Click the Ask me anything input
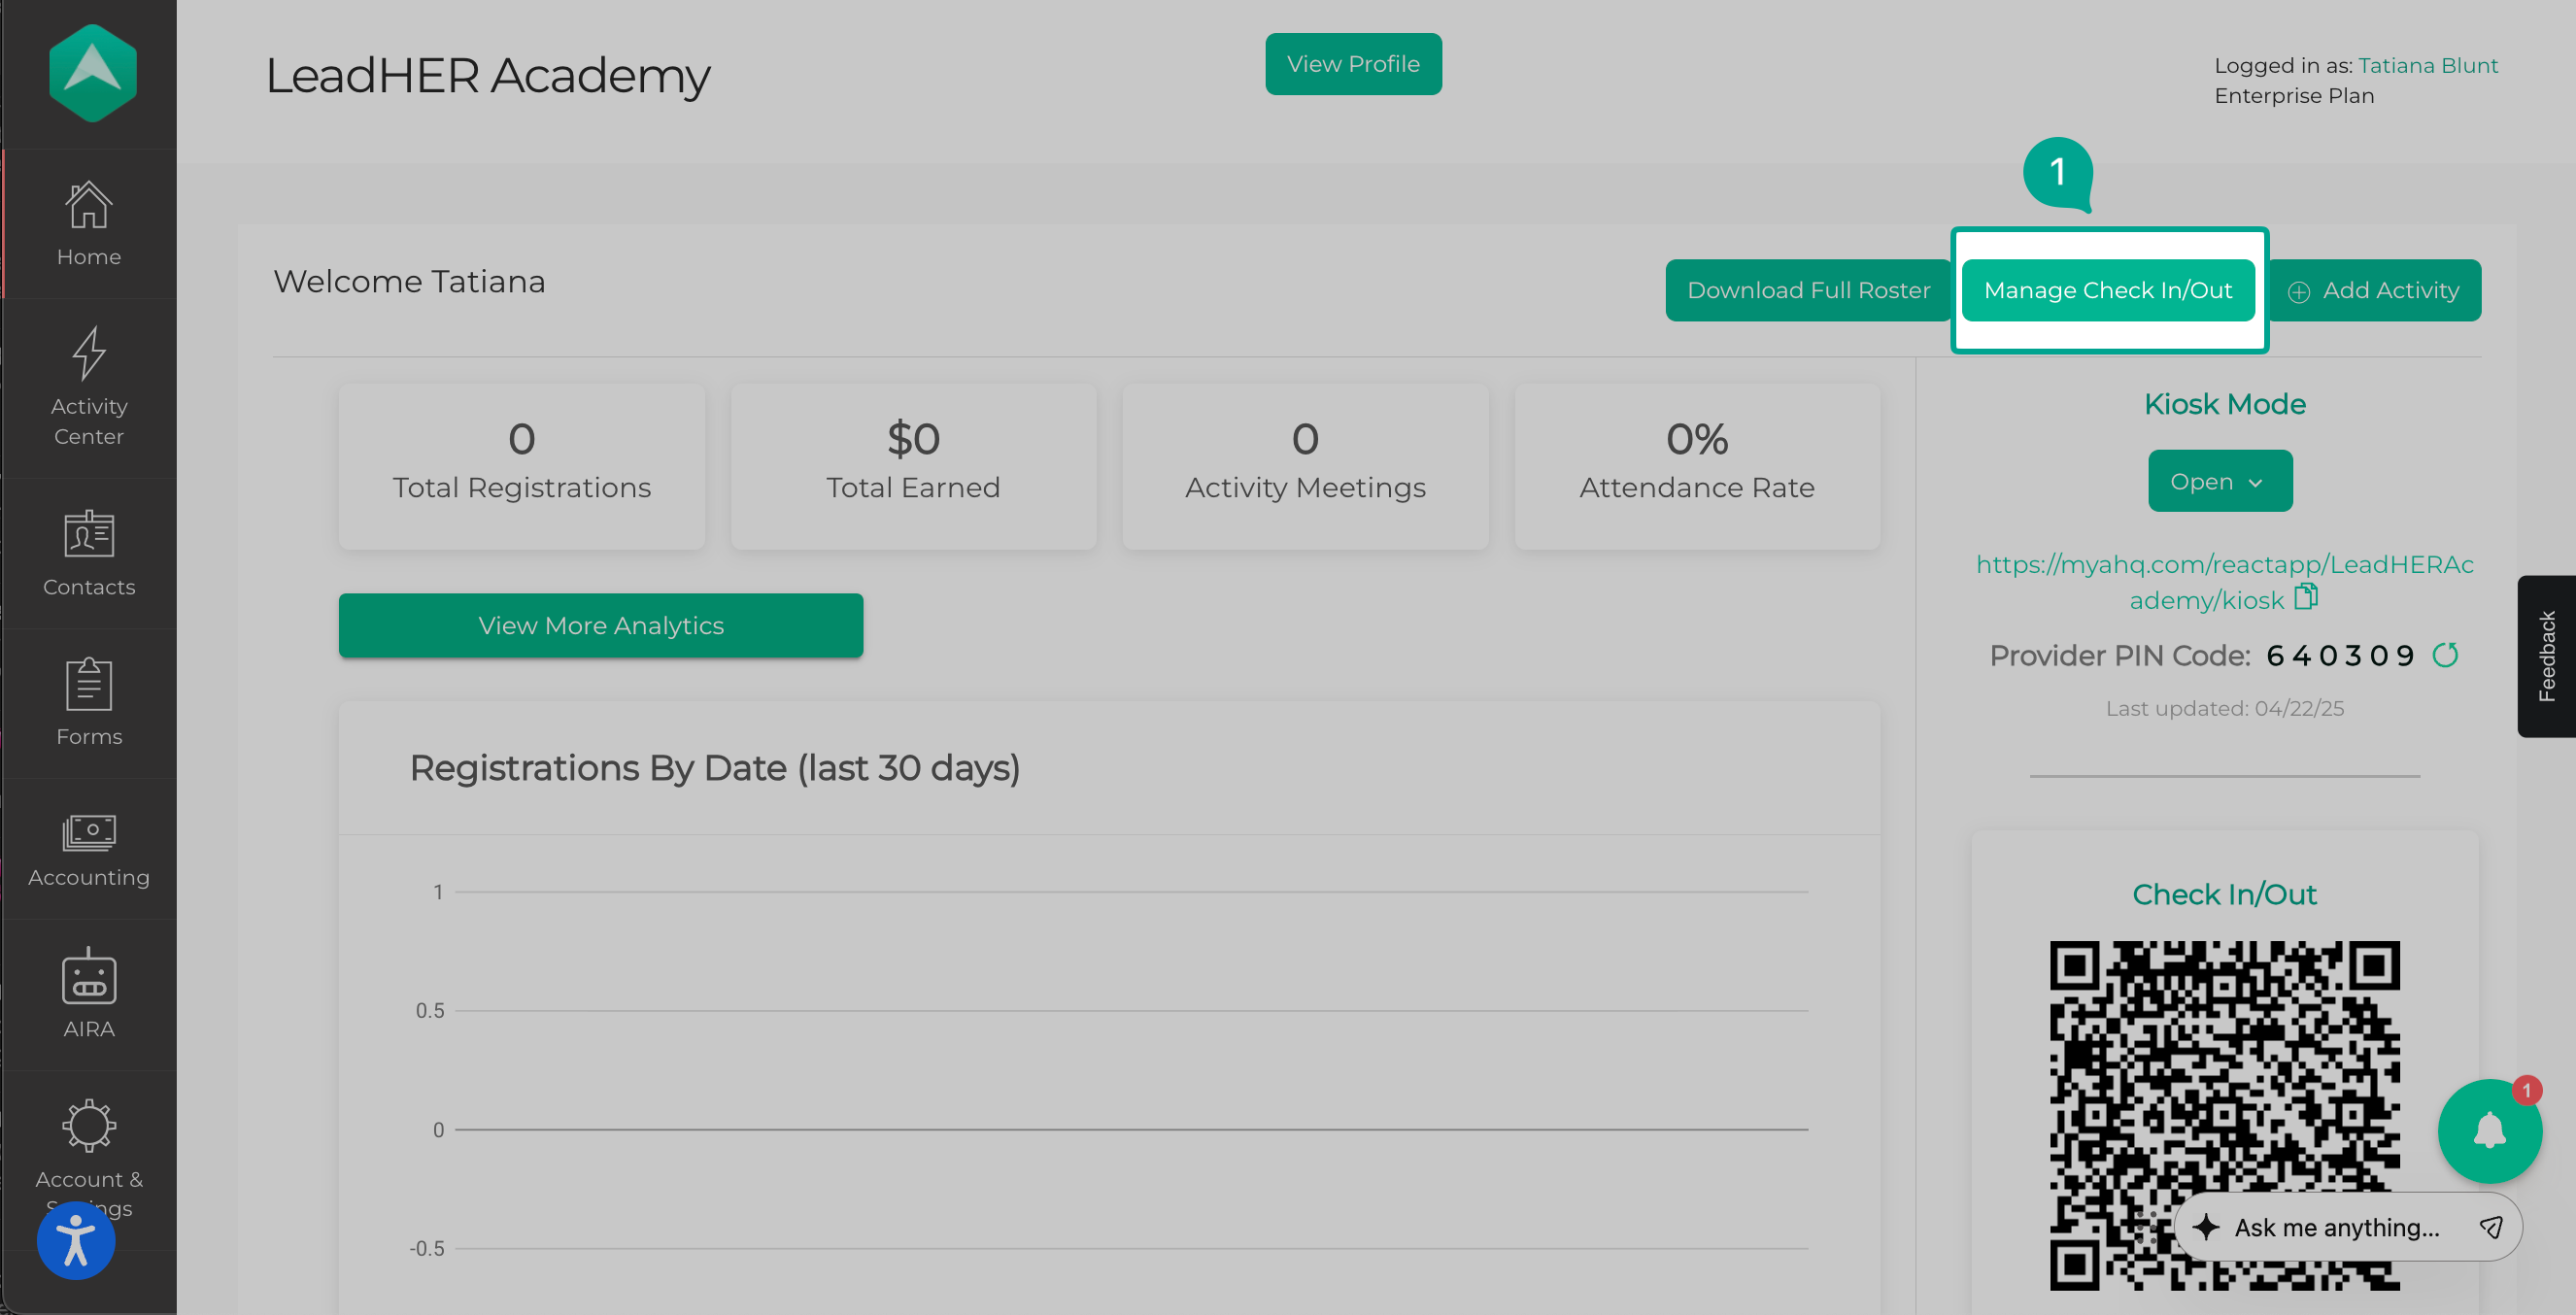The height and width of the screenshot is (1315, 2576). click(2336, 1227)
